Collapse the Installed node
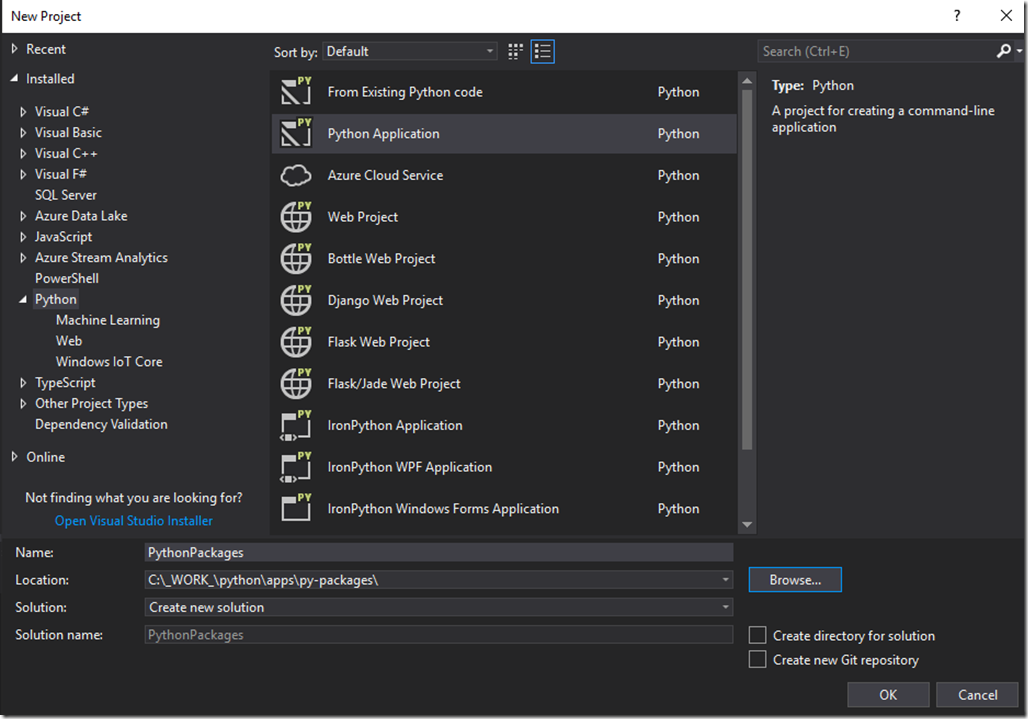1028x719 pixels. coord(14,78)
